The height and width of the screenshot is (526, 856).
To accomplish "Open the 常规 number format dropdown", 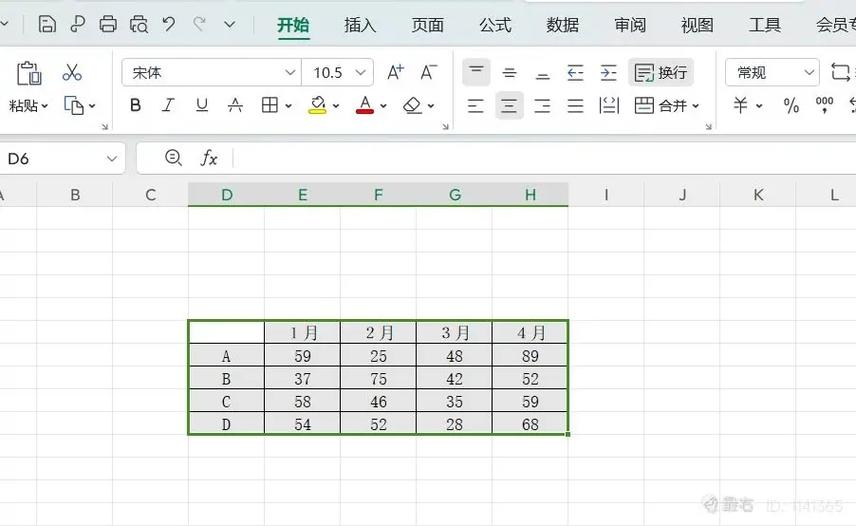I will tap(772, 73).
